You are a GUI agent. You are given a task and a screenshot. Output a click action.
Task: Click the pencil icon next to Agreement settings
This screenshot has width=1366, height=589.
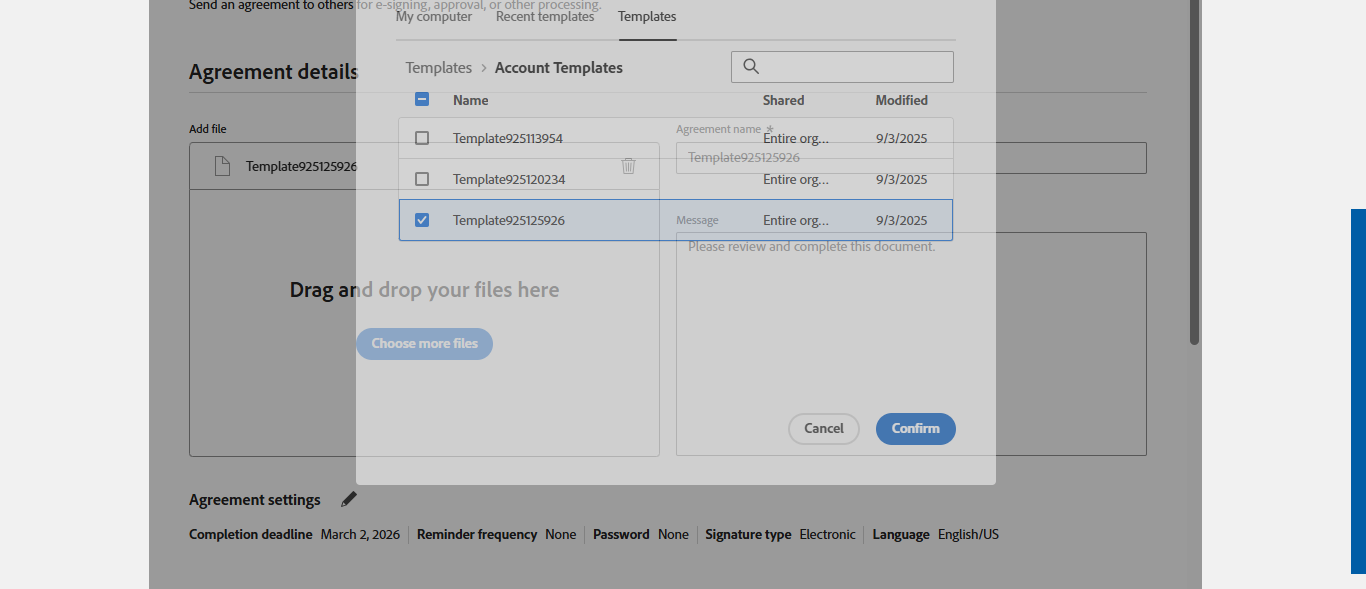348,499
